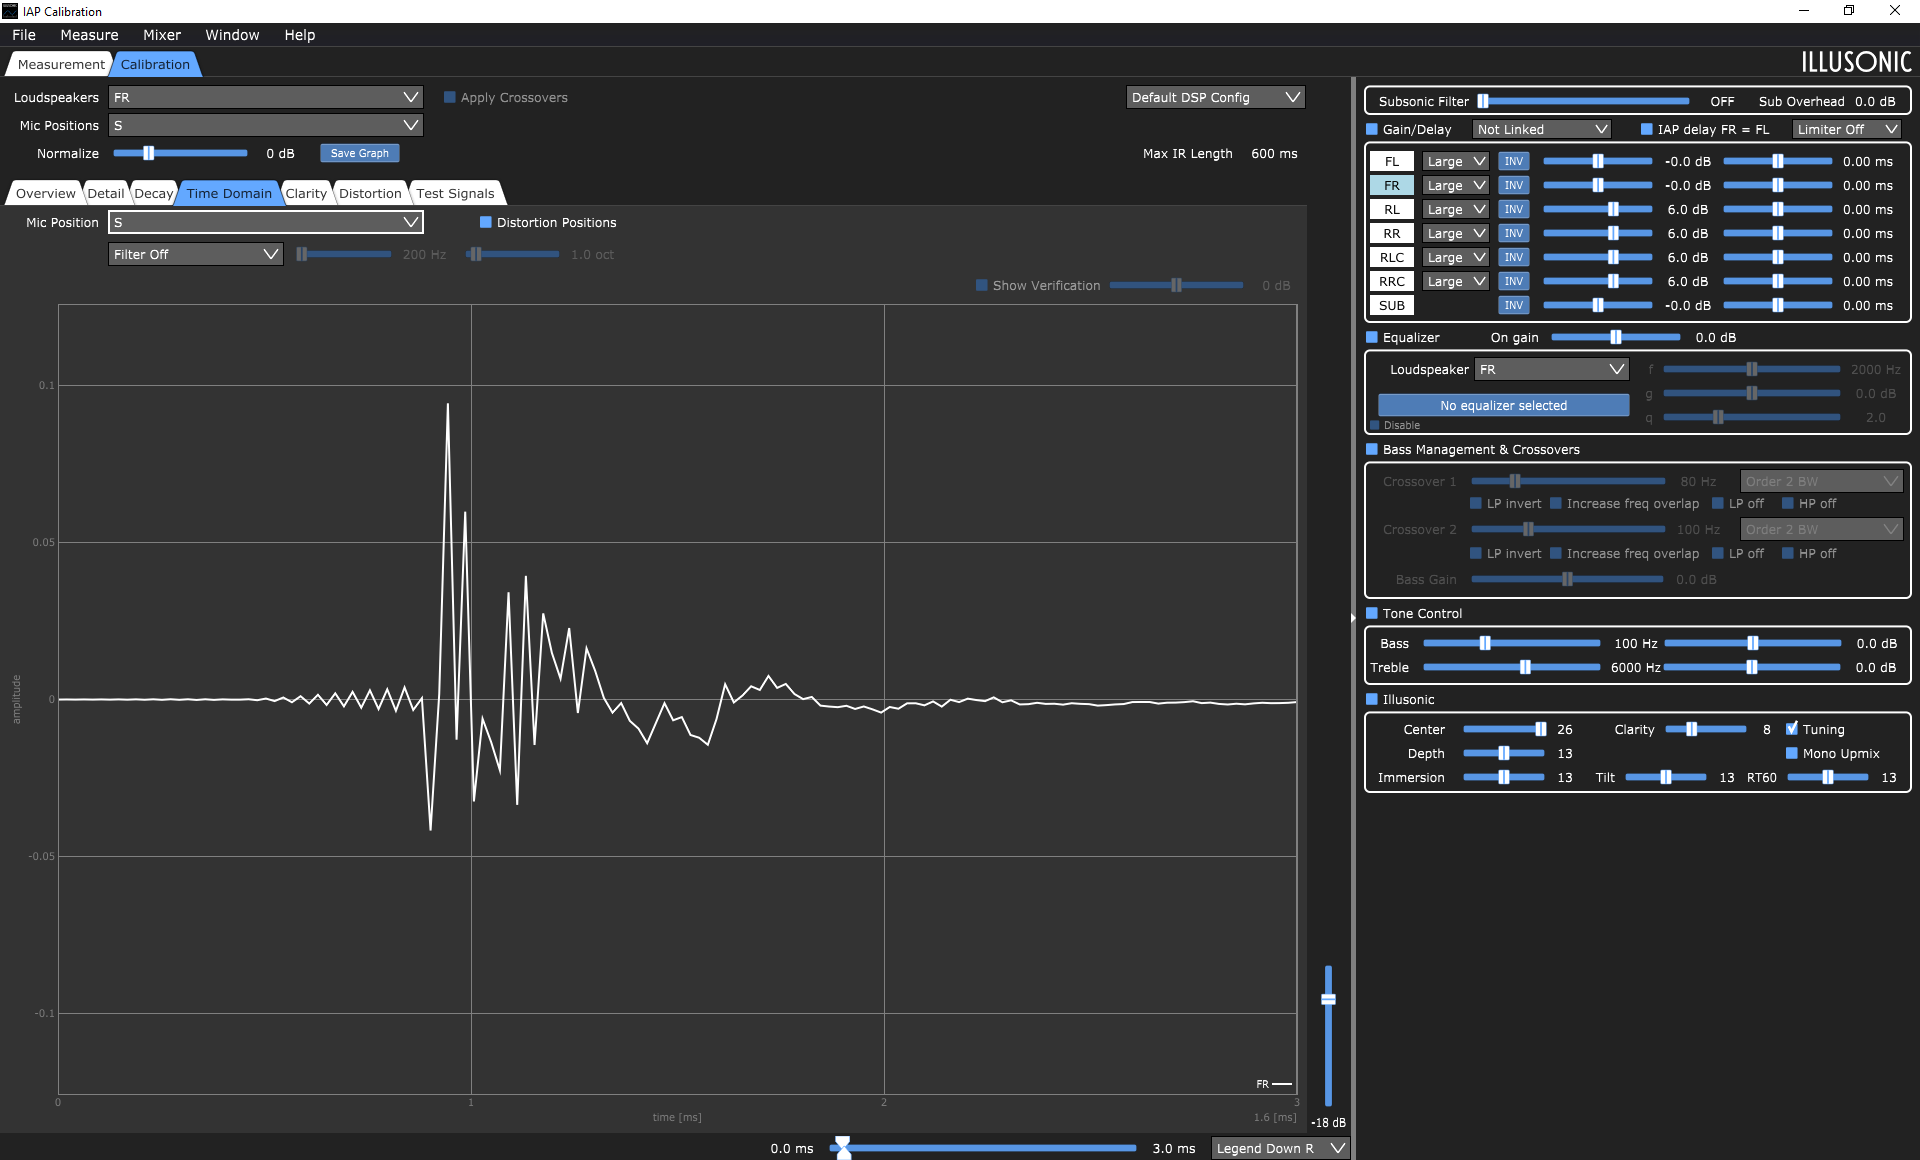Click the Treble frequency slider handle
This screenshot has width=1920, height=1160.
[1525, 667]
